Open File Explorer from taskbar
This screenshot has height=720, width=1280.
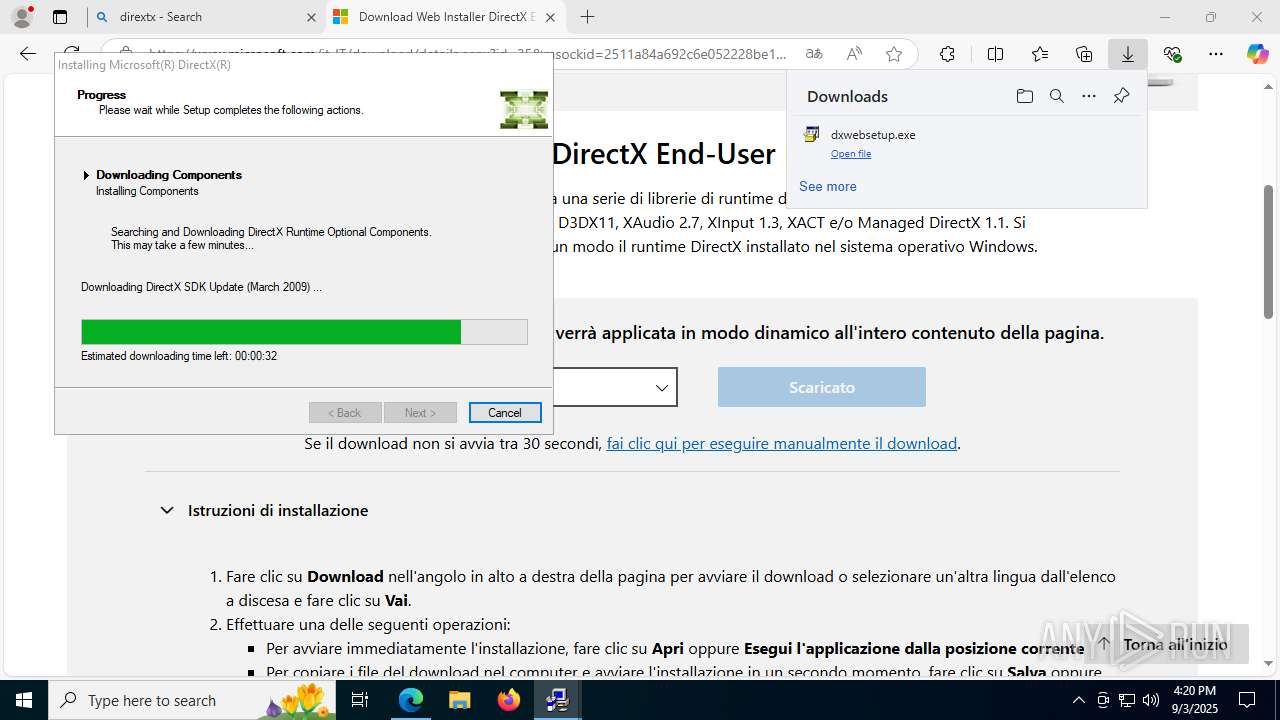point(459,700)
